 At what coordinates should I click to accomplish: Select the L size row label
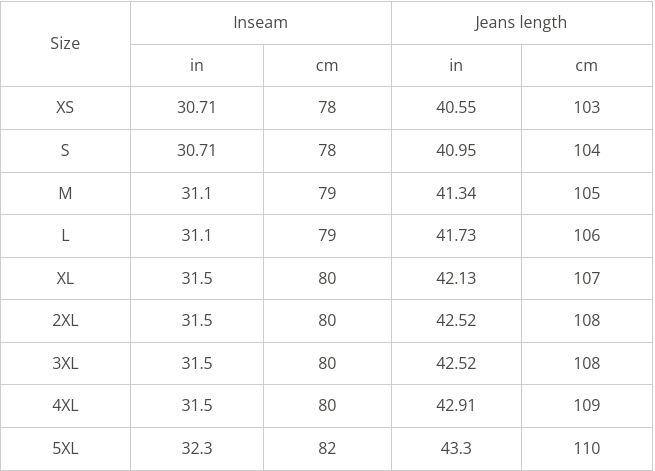[x=65, y=235]
